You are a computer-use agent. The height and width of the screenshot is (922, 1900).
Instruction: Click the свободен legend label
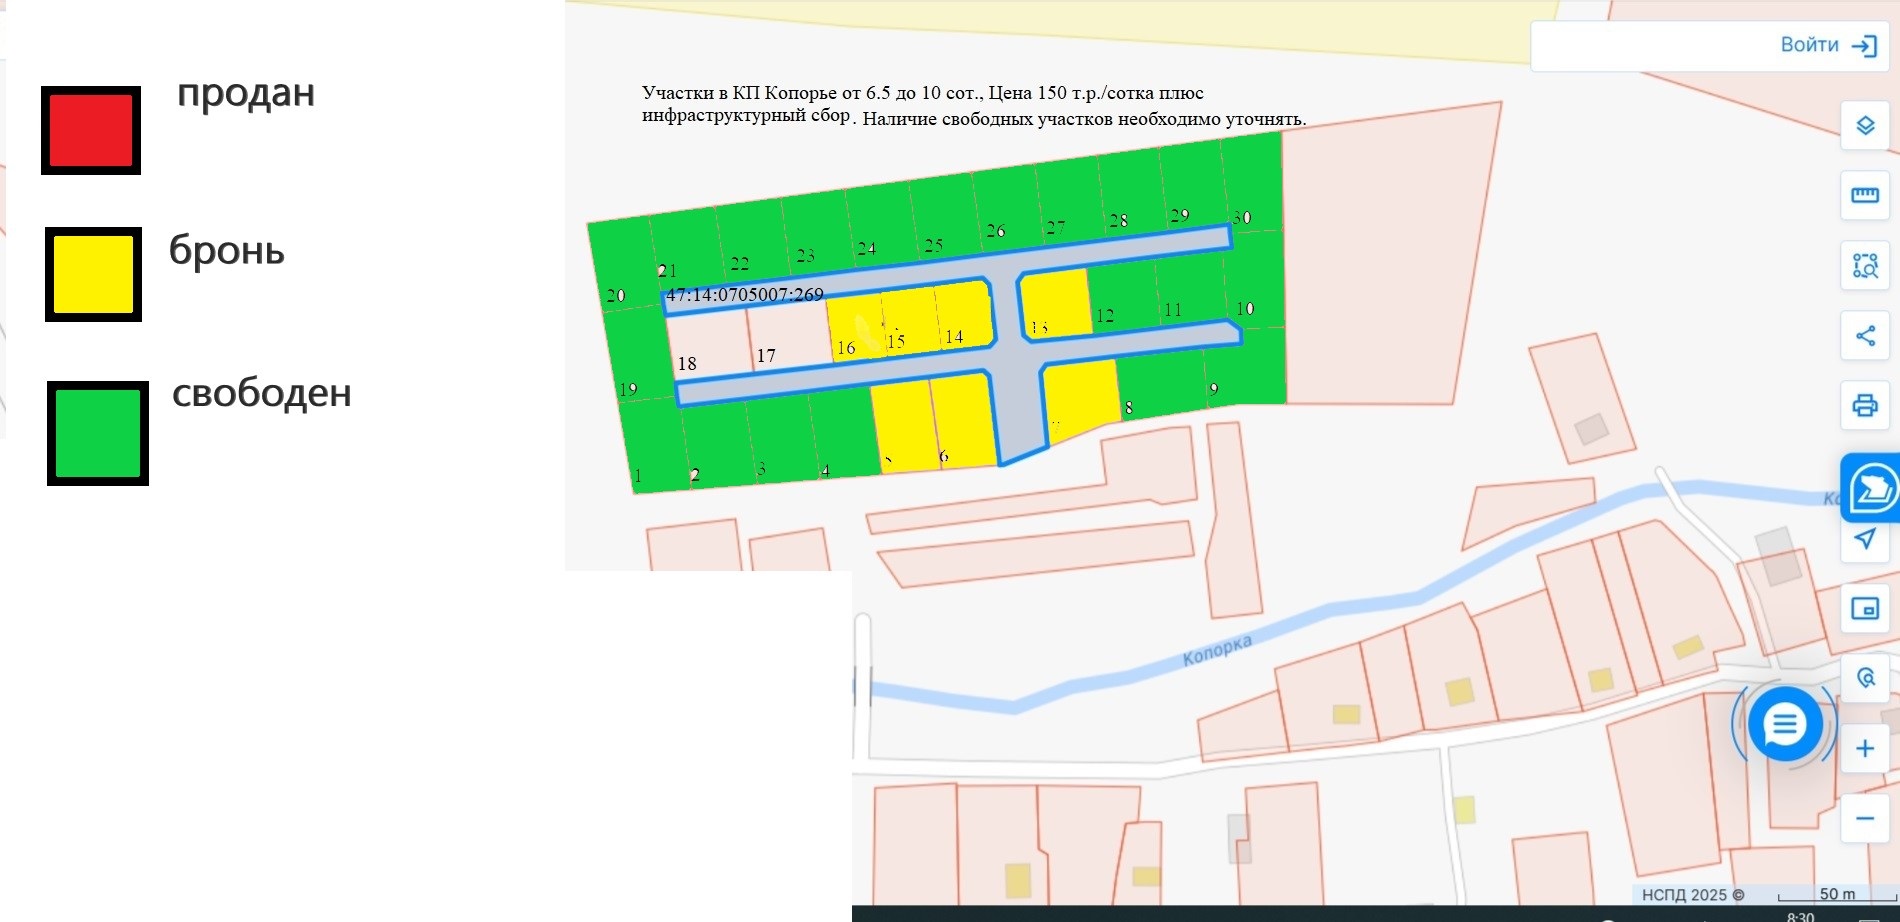pyautogui.click(x=262, y=393)
